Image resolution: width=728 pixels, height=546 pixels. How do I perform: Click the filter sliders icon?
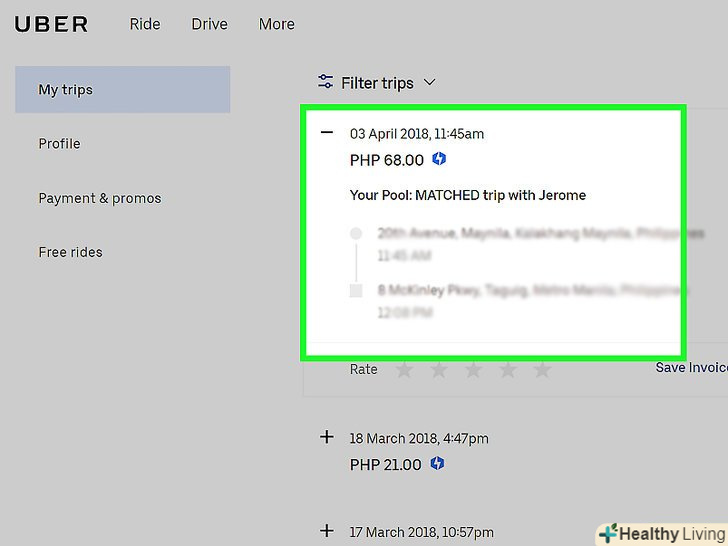click(325, 82)
